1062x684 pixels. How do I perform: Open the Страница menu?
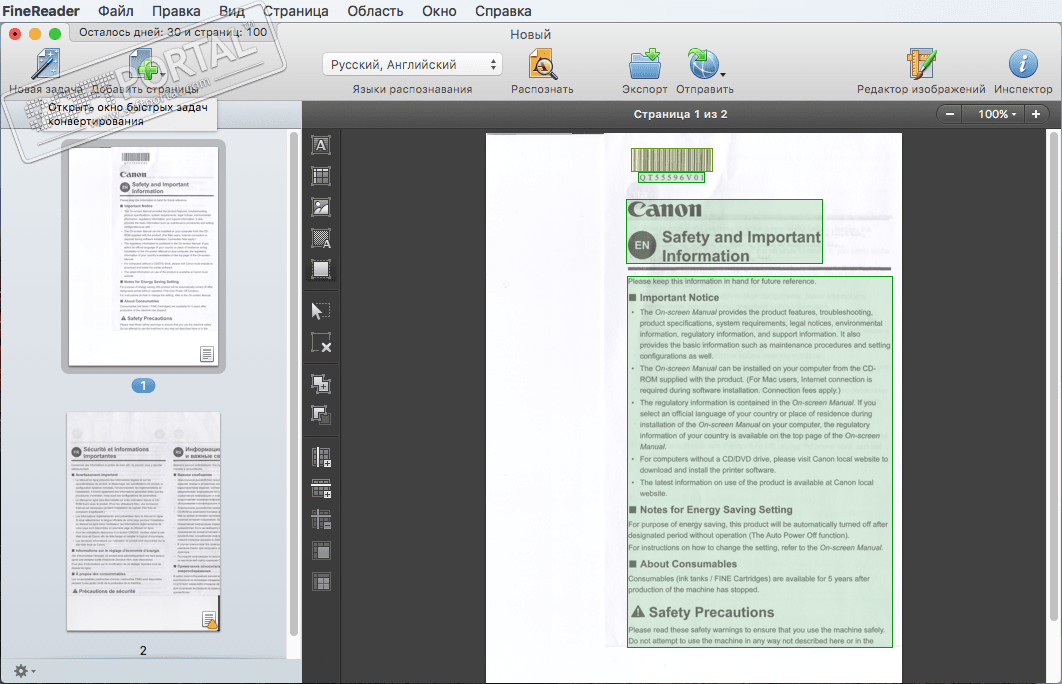296,11
